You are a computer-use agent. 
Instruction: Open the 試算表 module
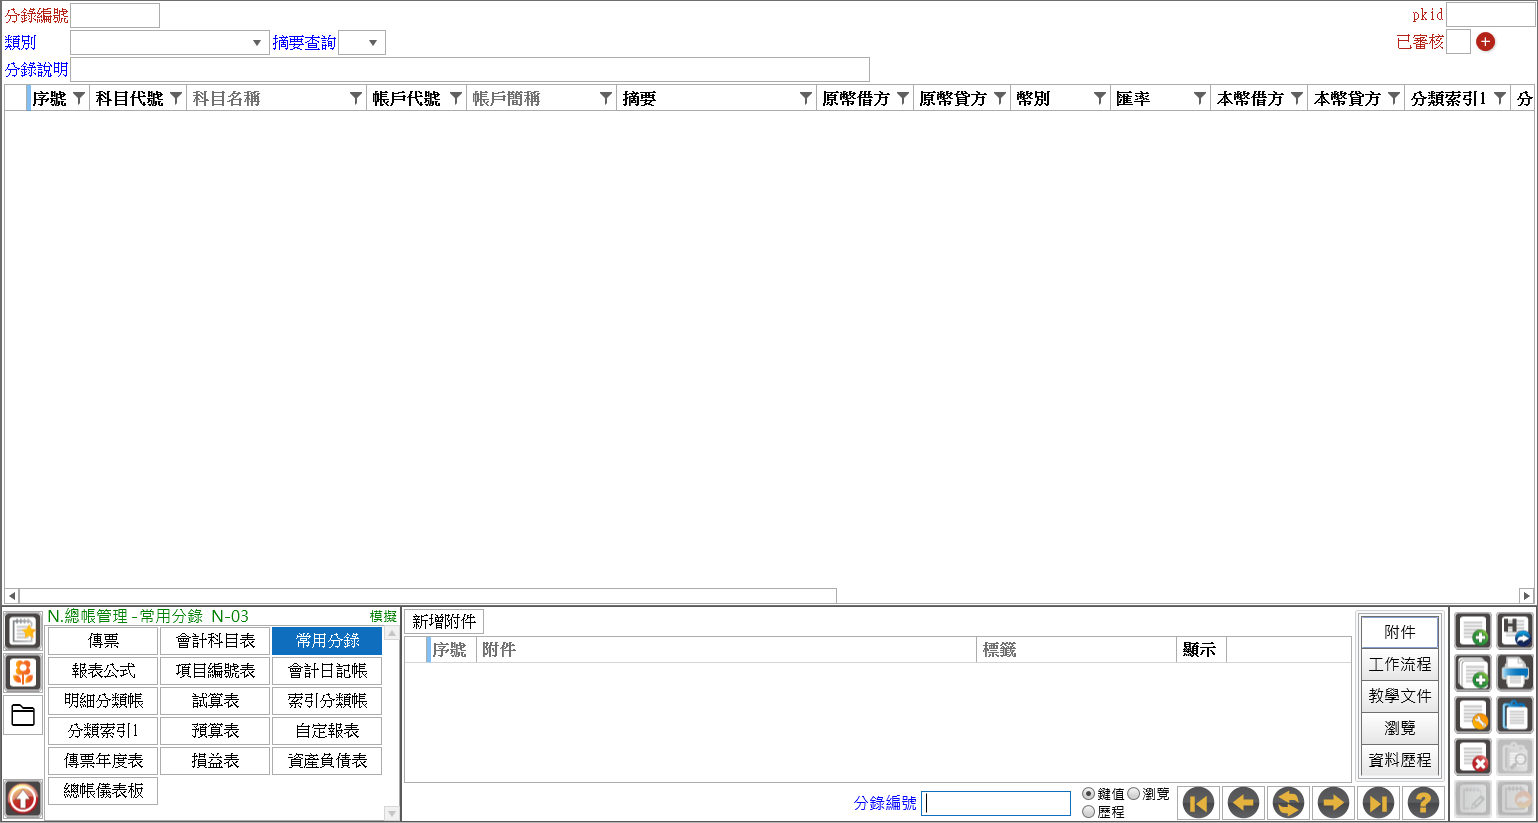tap(215, 701)
